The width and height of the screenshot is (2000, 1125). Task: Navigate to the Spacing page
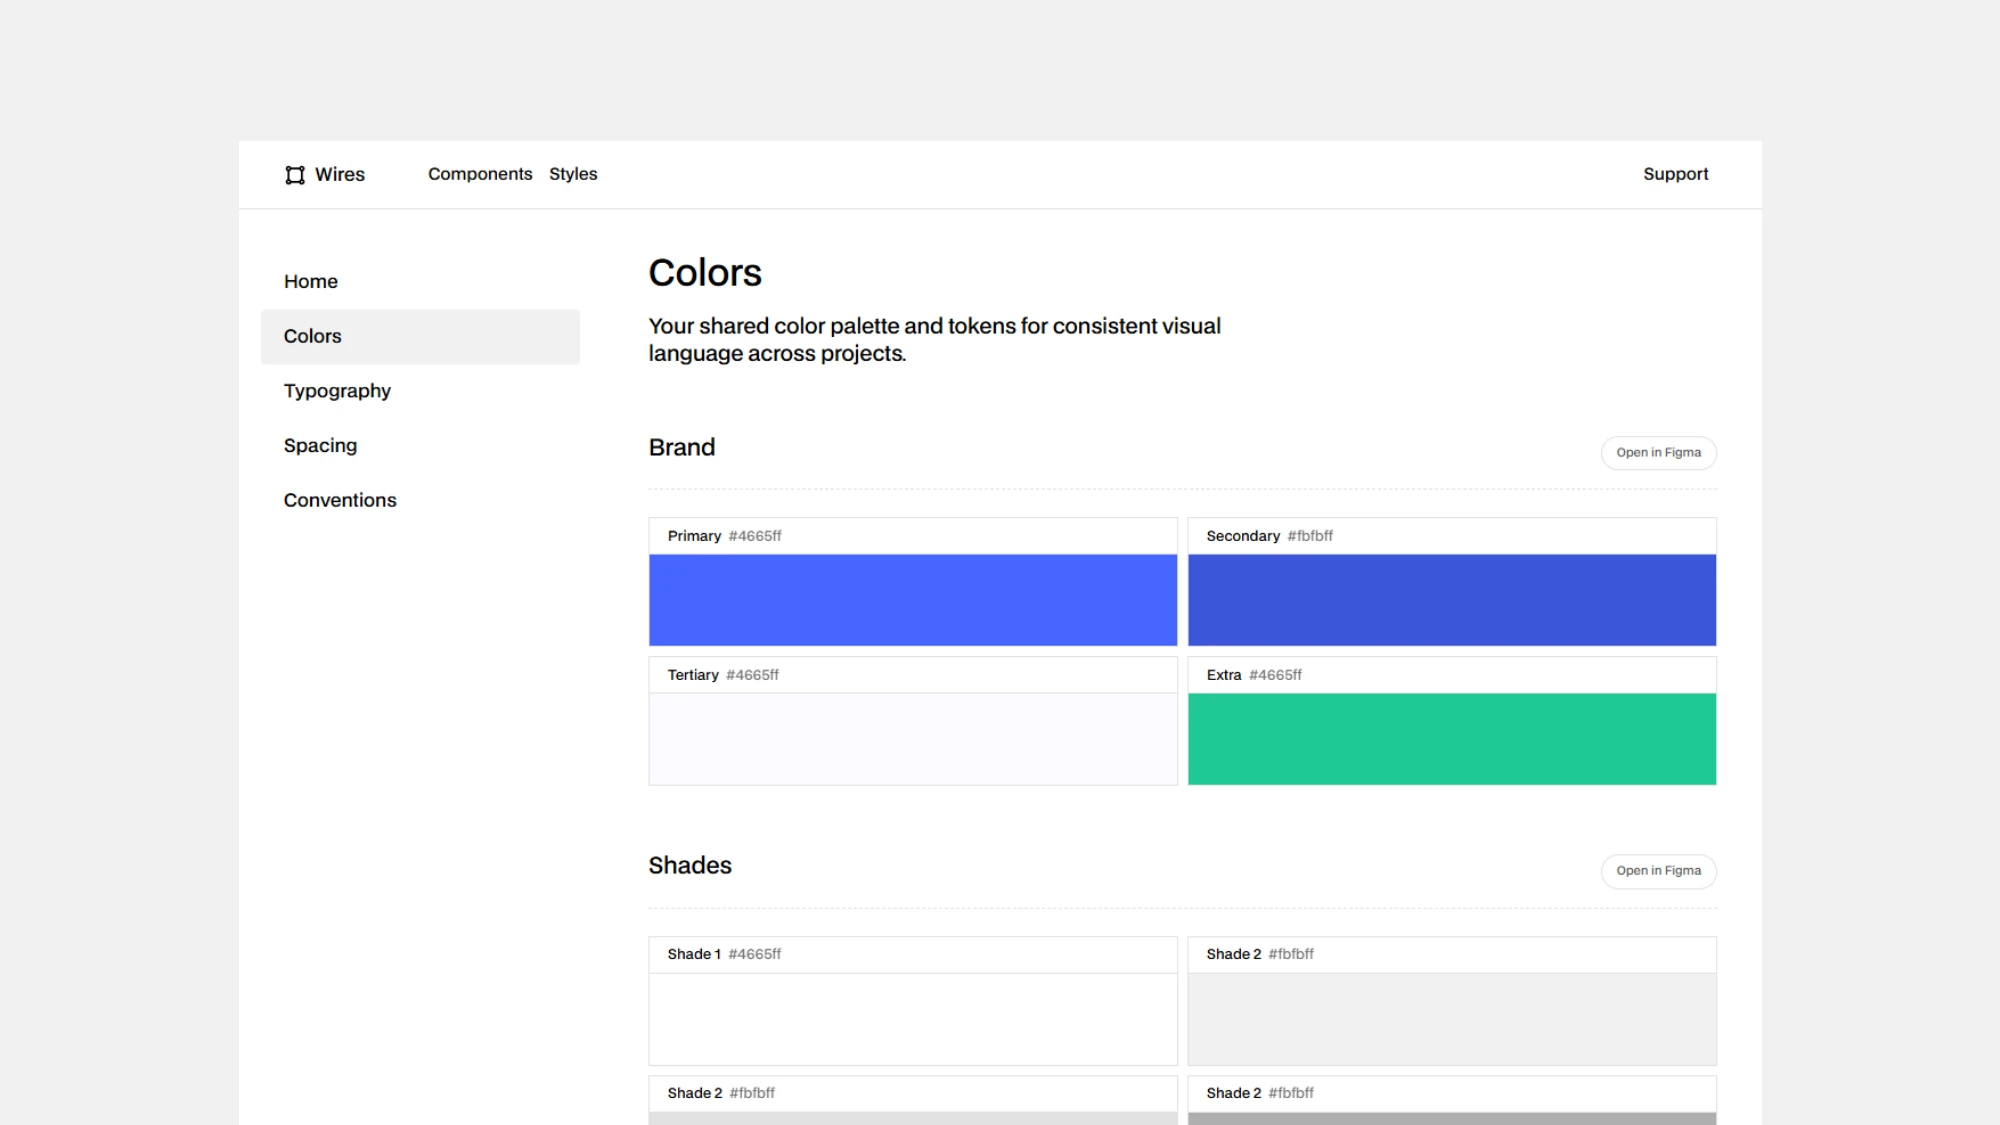point(320,444)
